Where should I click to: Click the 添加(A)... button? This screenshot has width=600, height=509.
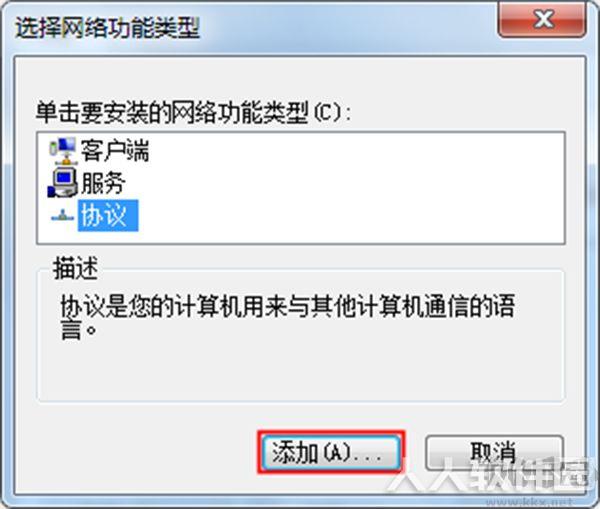pos(331,452)
